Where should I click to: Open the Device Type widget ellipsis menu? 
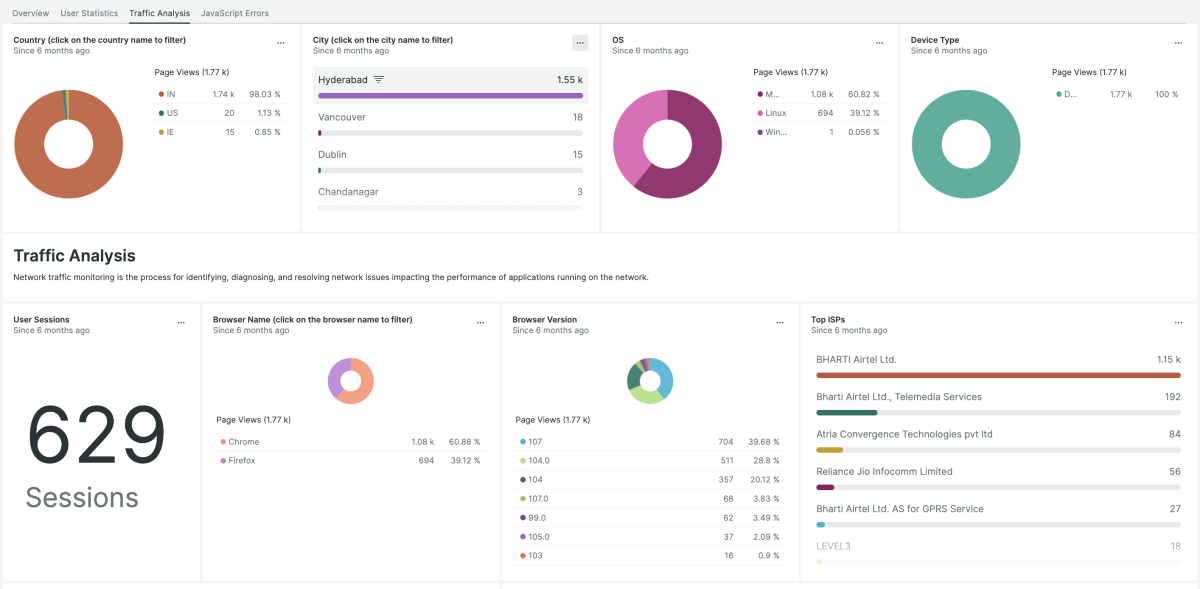[1178, 43]
